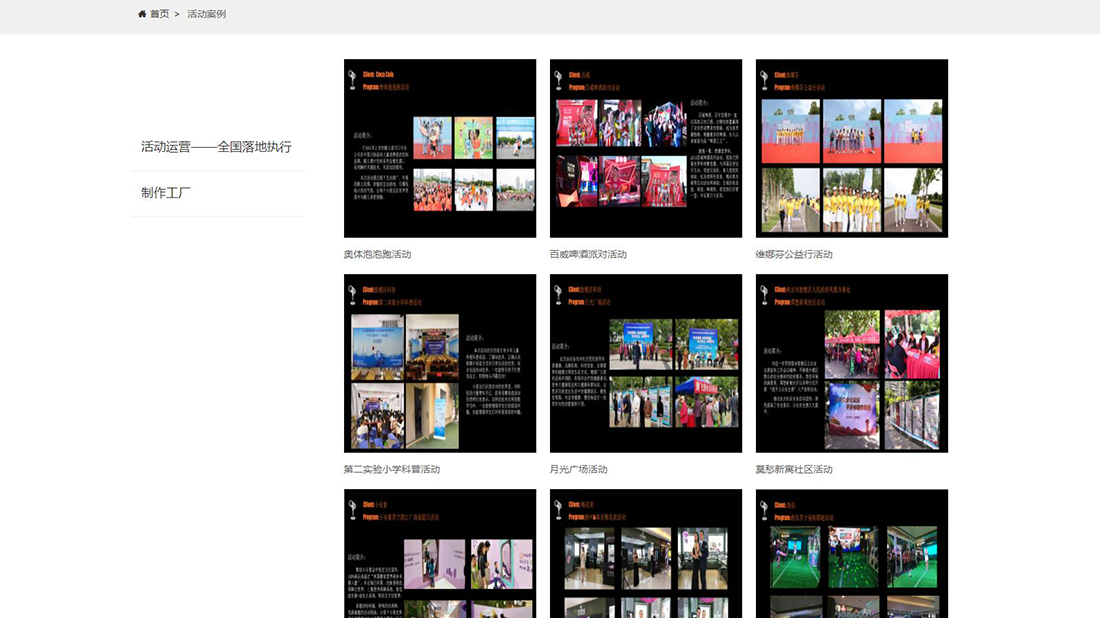The width and height of the screenshot is (1100, 618).
Task: Click the home icon in breadcrumb
Action: pyautogui.click(x=142, y=14)
